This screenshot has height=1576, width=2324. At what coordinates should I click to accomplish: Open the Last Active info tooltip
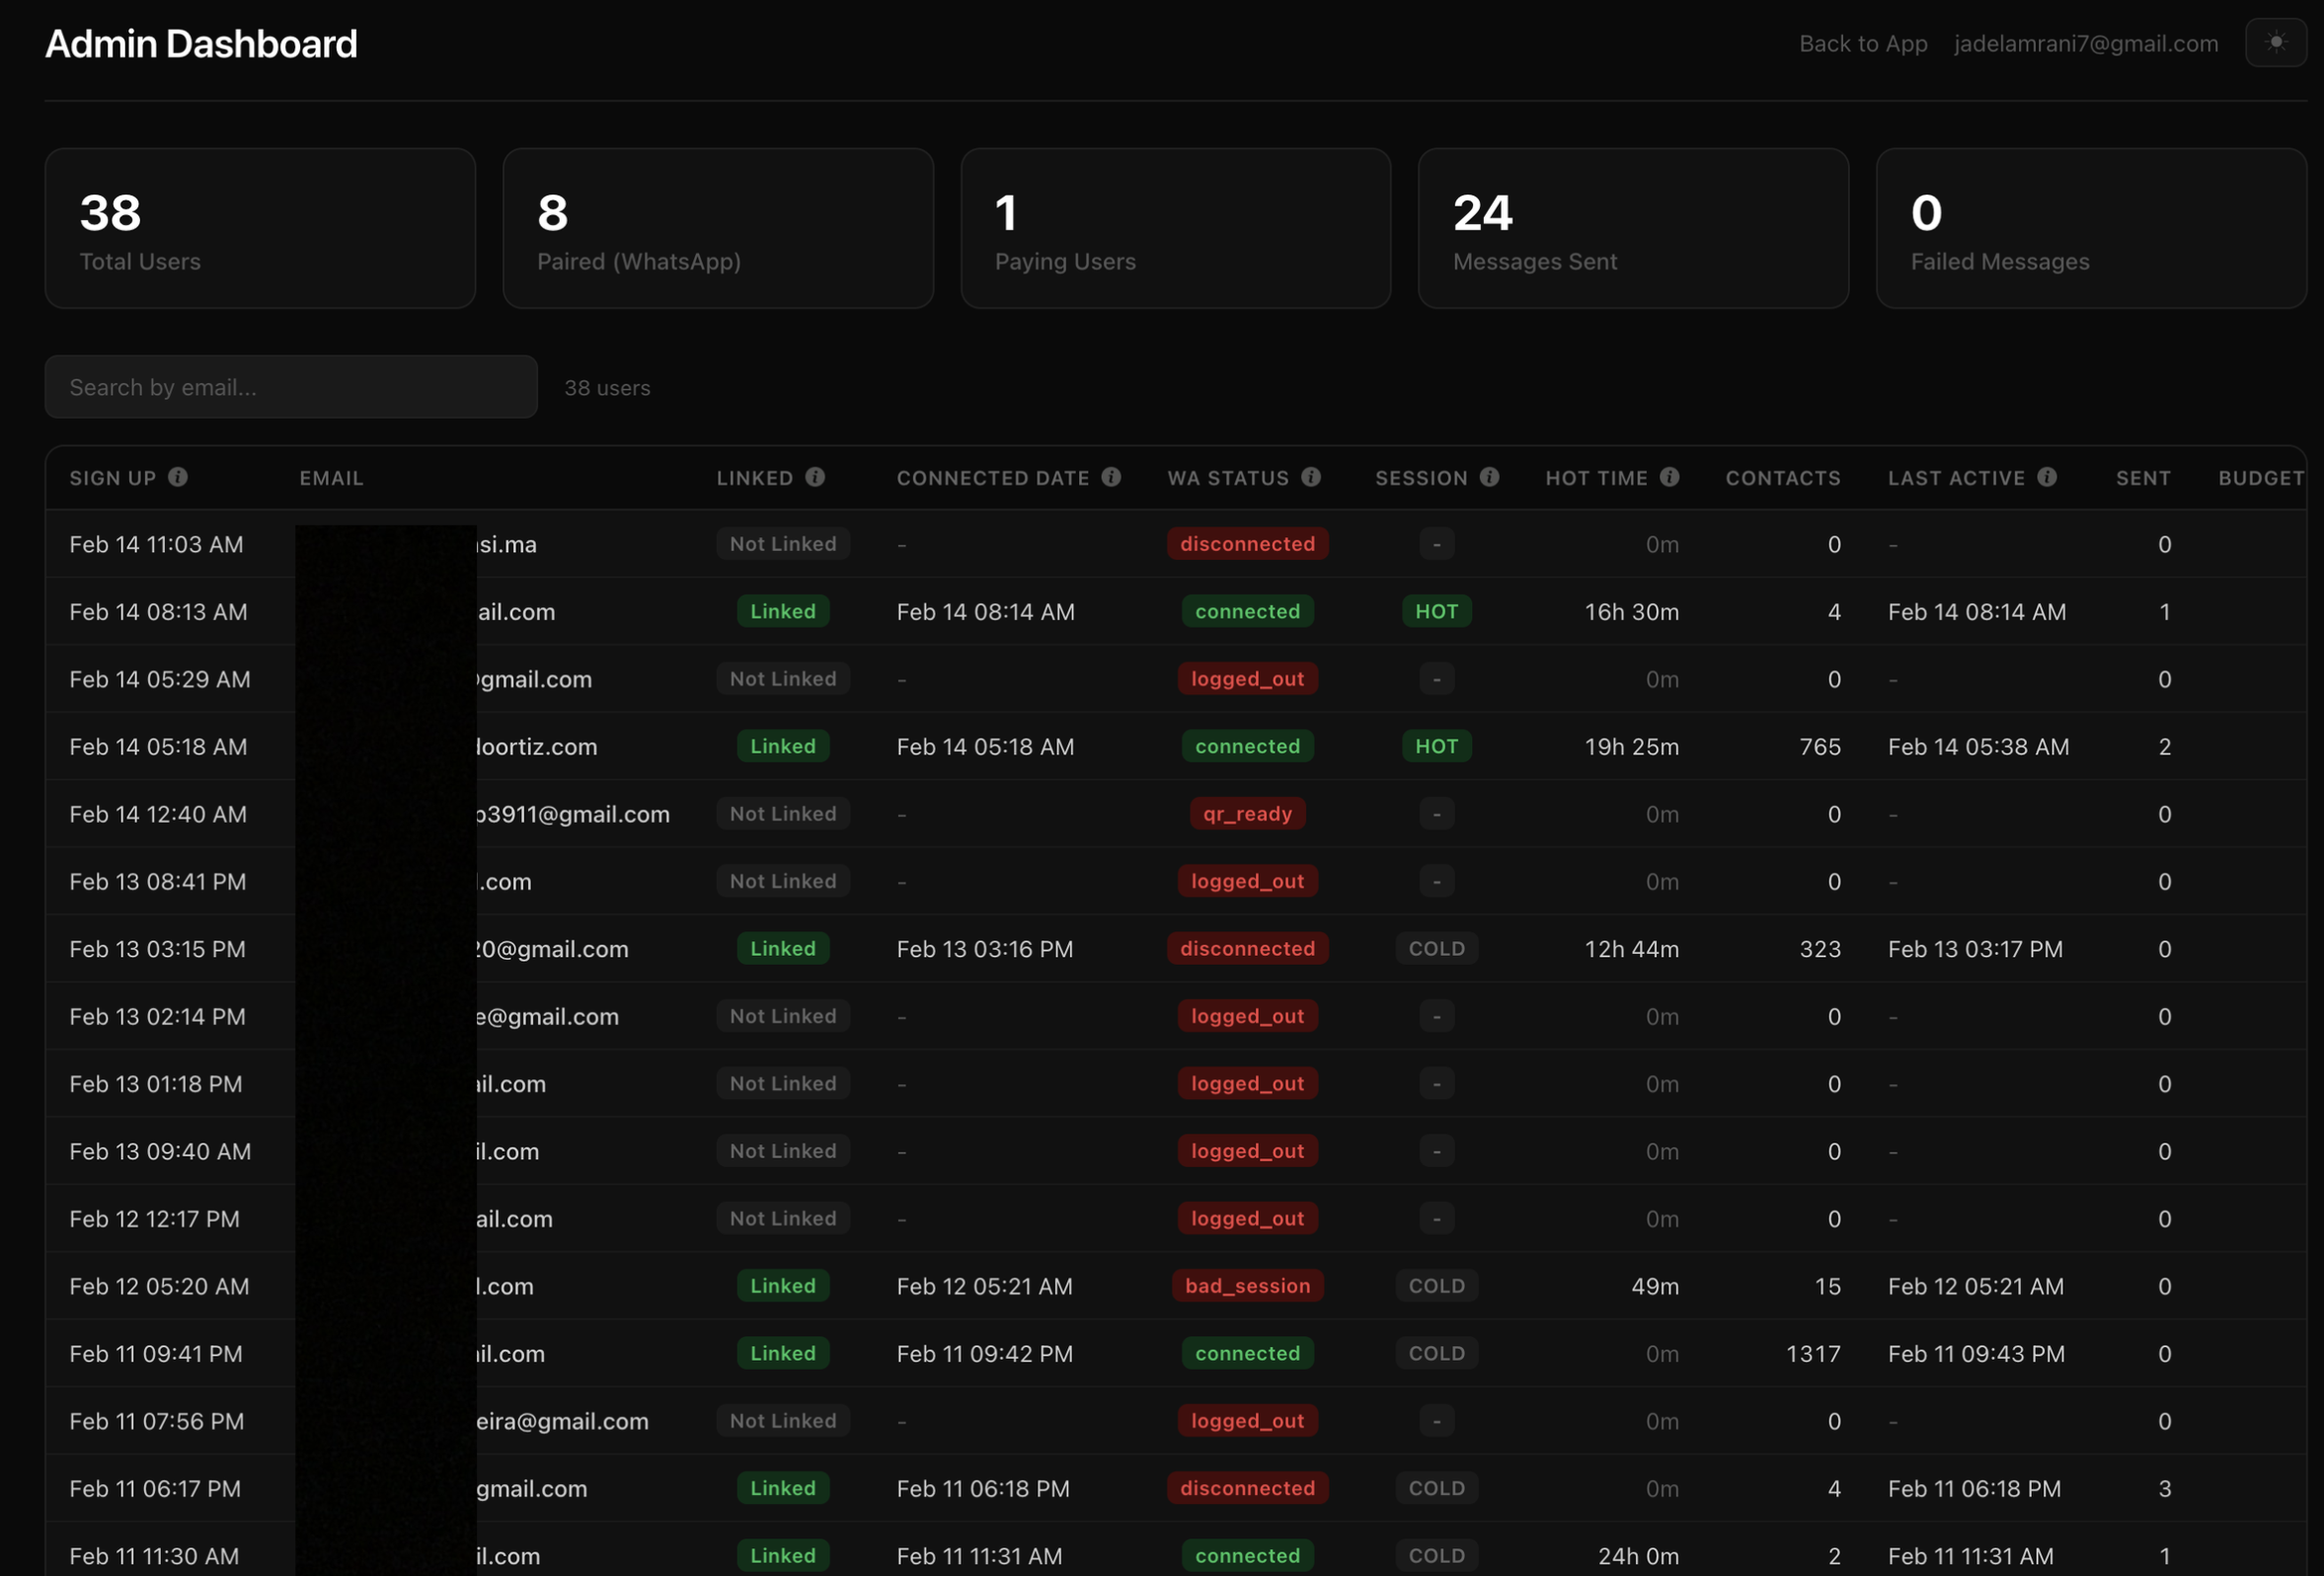(2046, 477)
